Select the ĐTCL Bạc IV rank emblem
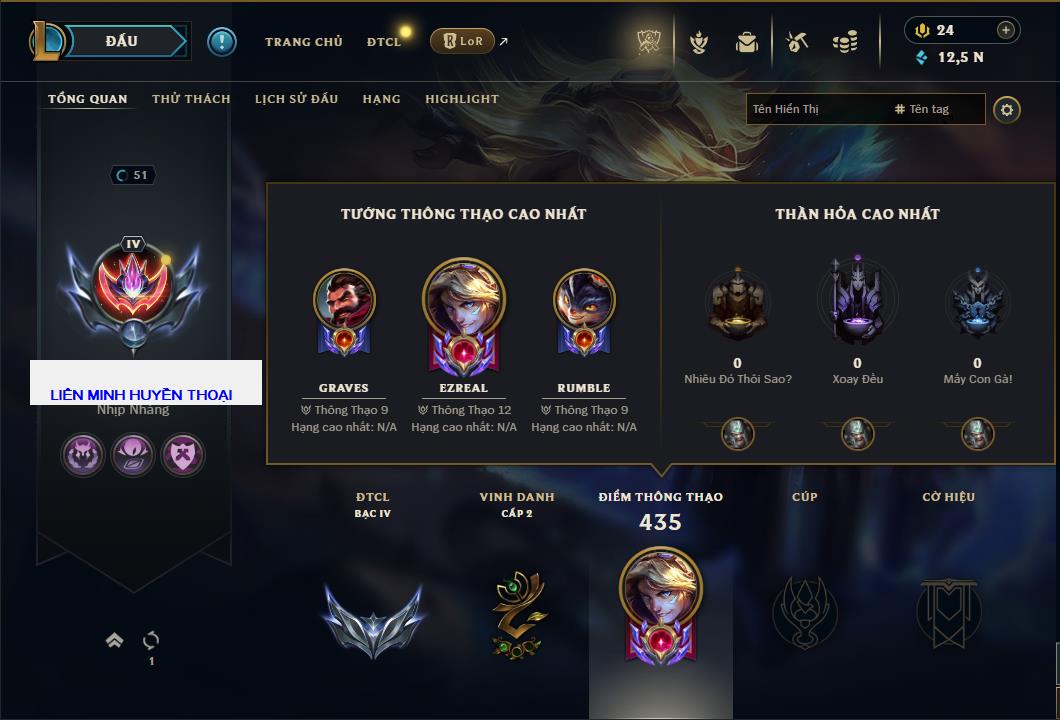This screenshot has width=1060, height=720. point(373,621)
